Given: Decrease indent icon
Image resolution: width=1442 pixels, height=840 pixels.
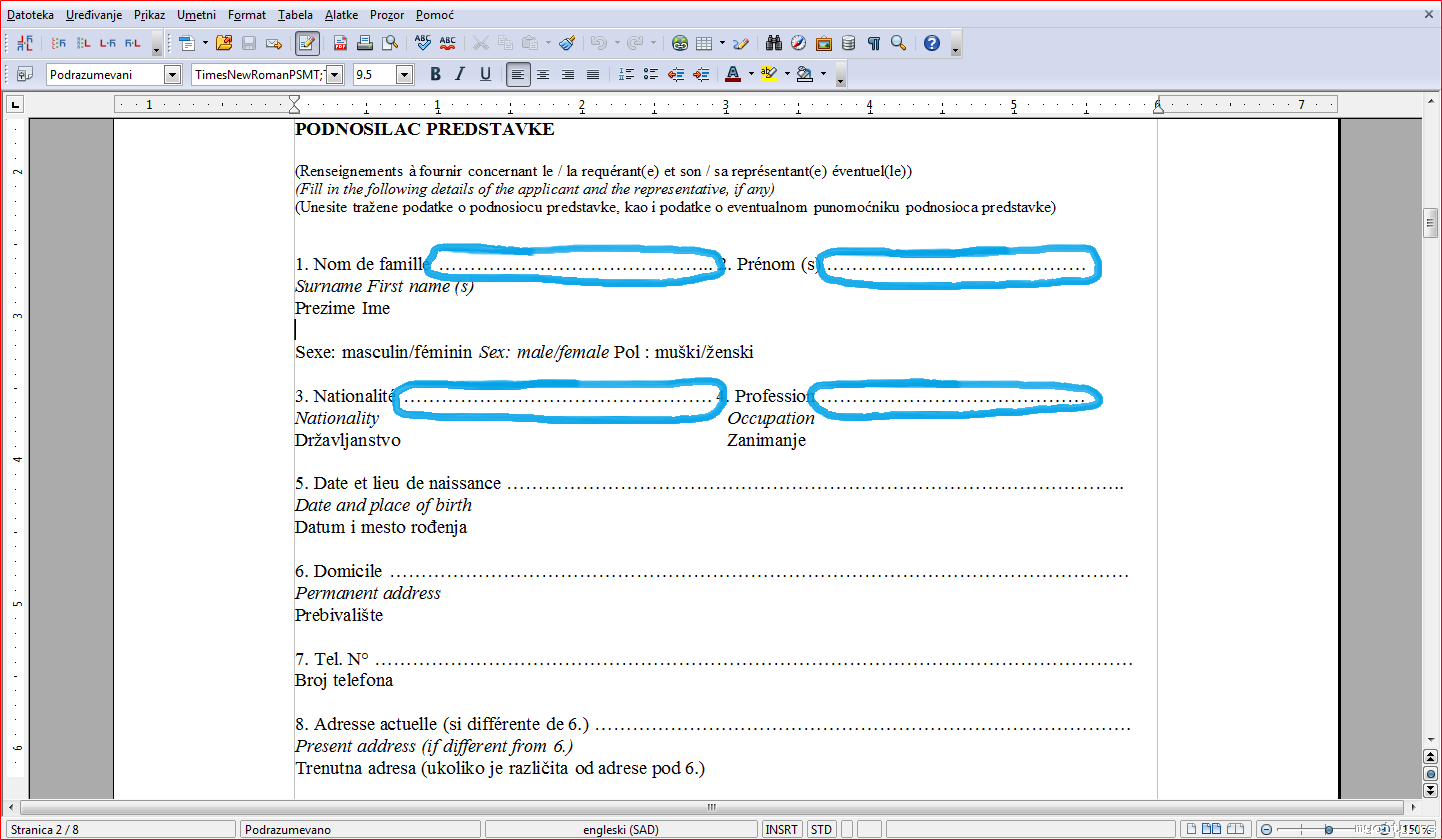Looking at the screenshot, I should (676, 74).
